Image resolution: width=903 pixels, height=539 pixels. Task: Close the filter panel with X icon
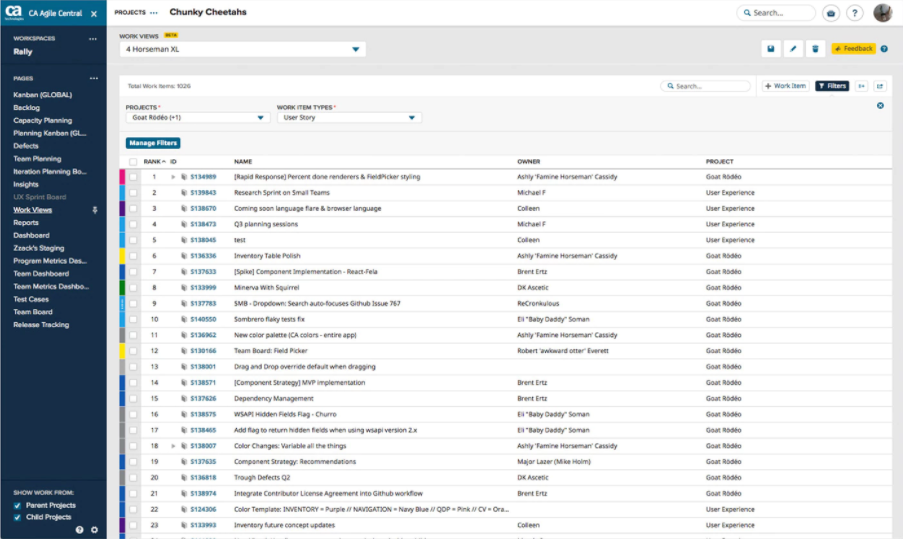pyautogui.click(x=880, y=105)
